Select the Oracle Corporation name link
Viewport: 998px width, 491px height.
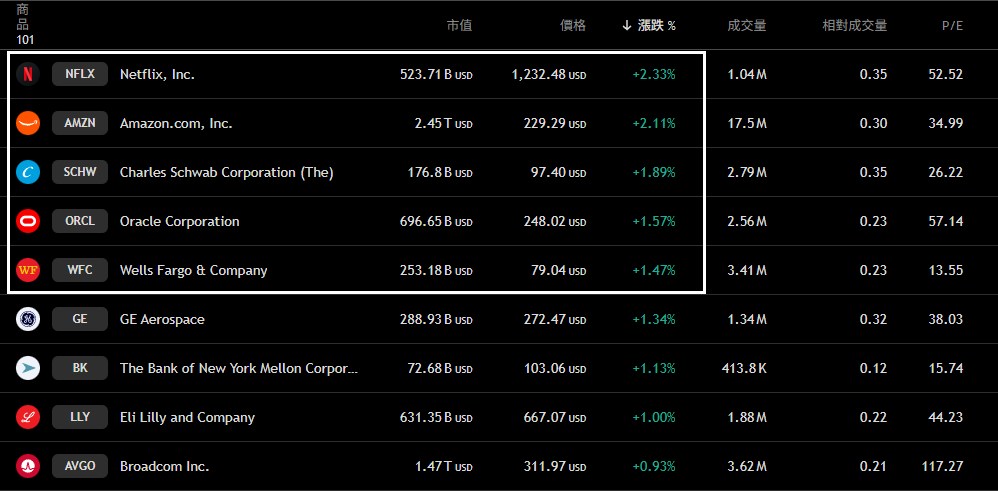point(180,221)
